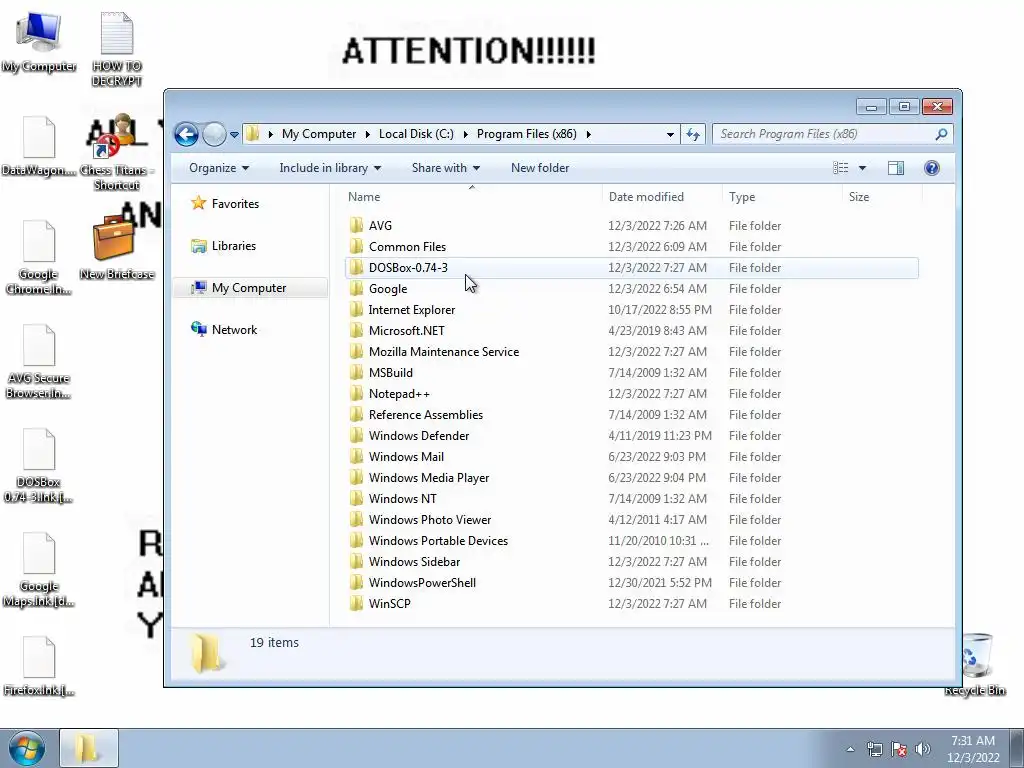Open the Share with menu
Screen dimensions: 1024x768
click(x=445, y=168)
